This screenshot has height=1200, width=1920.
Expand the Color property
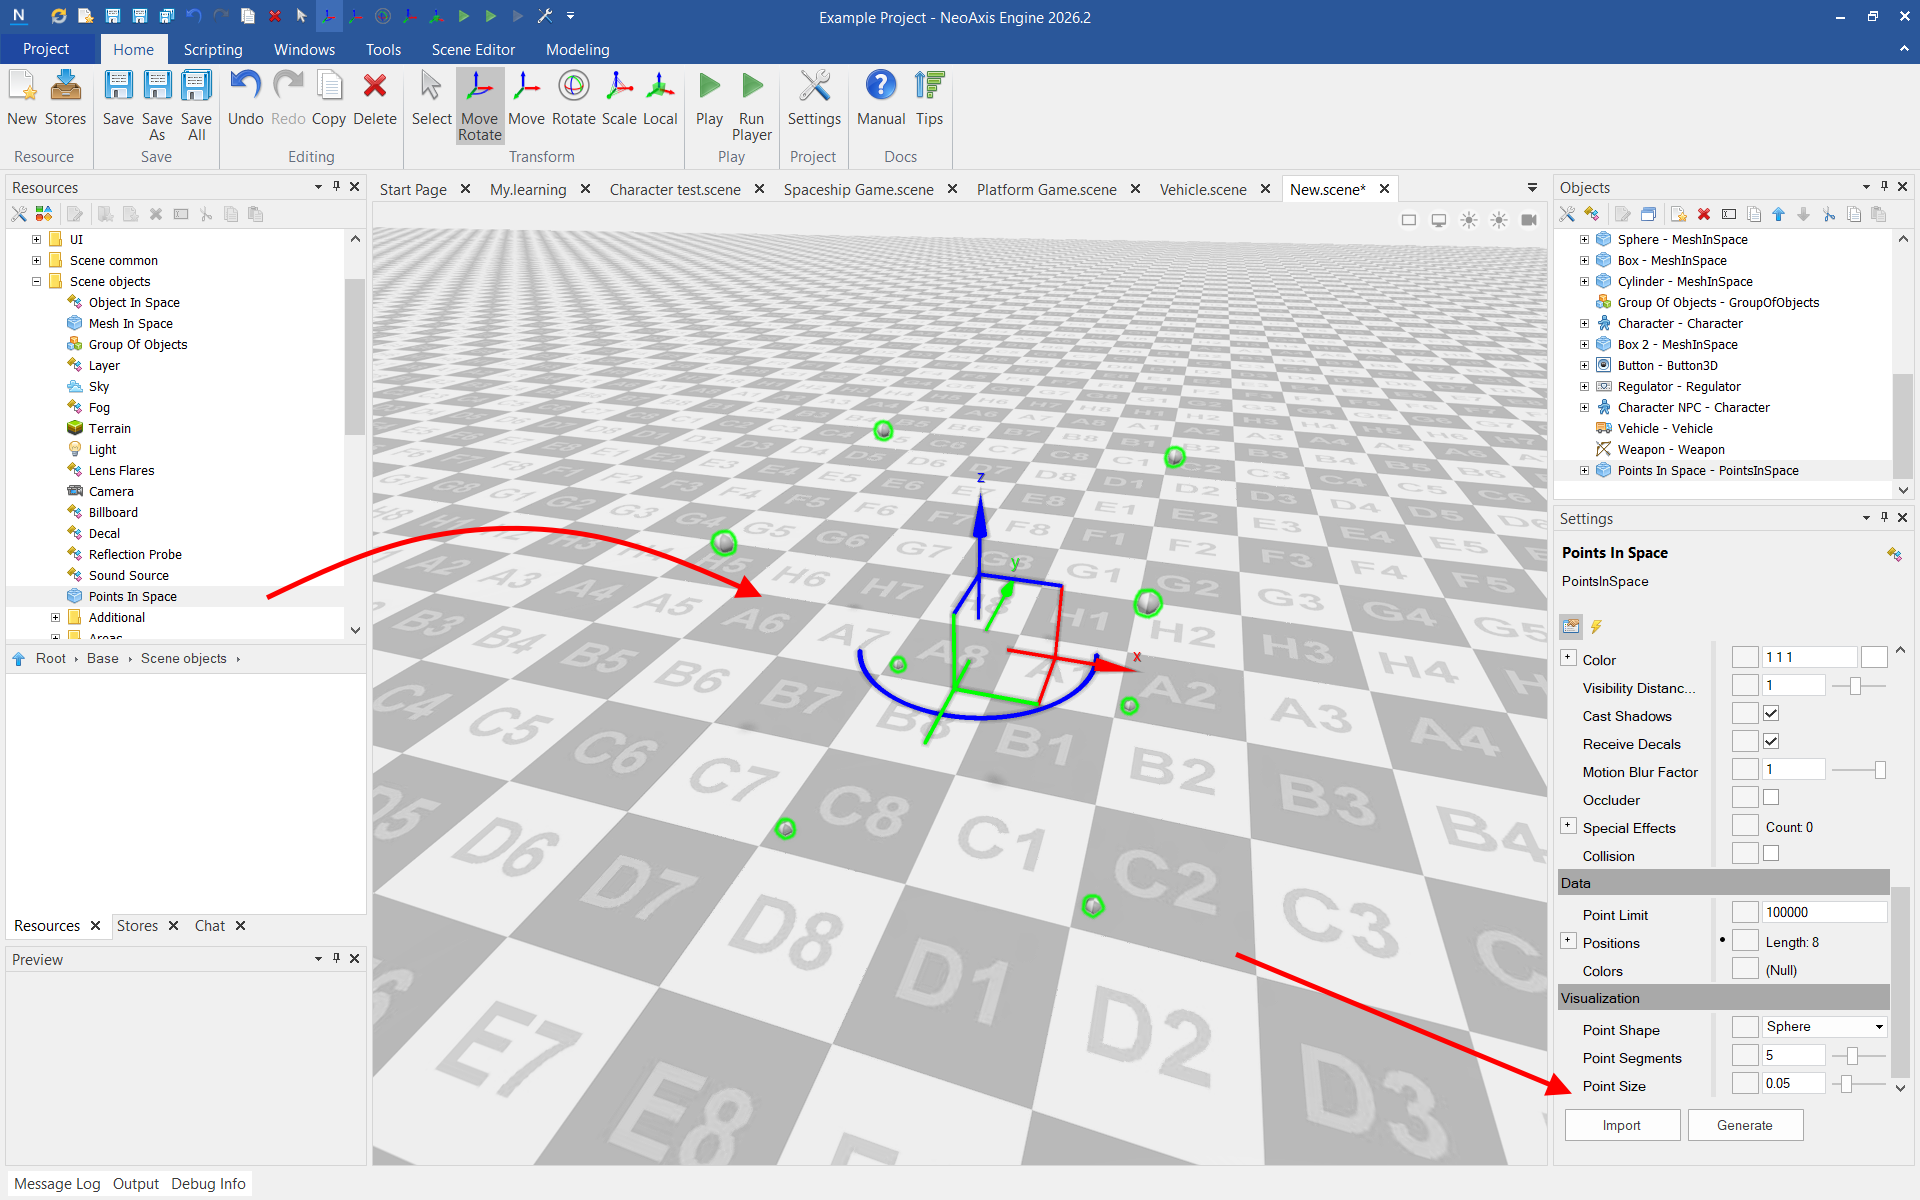point(1568,657)
